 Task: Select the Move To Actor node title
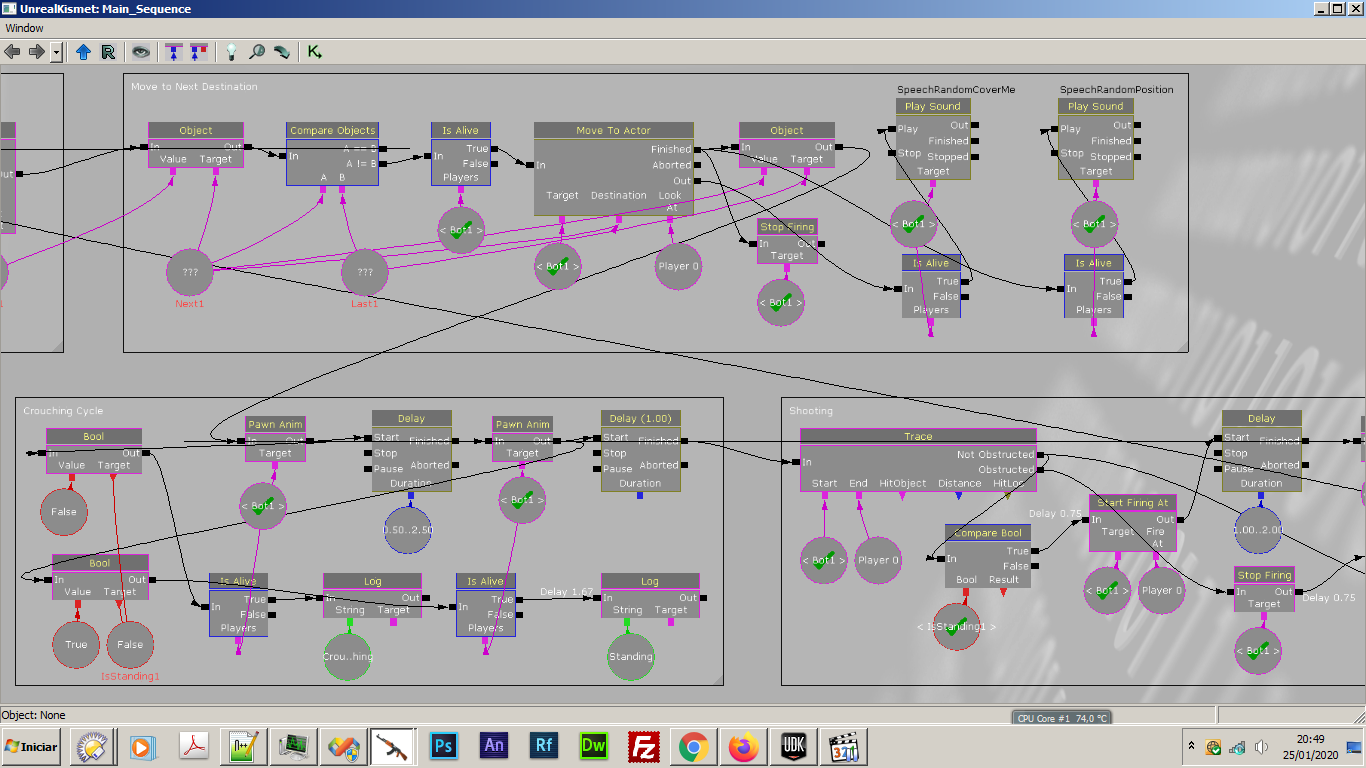point(613,131)
